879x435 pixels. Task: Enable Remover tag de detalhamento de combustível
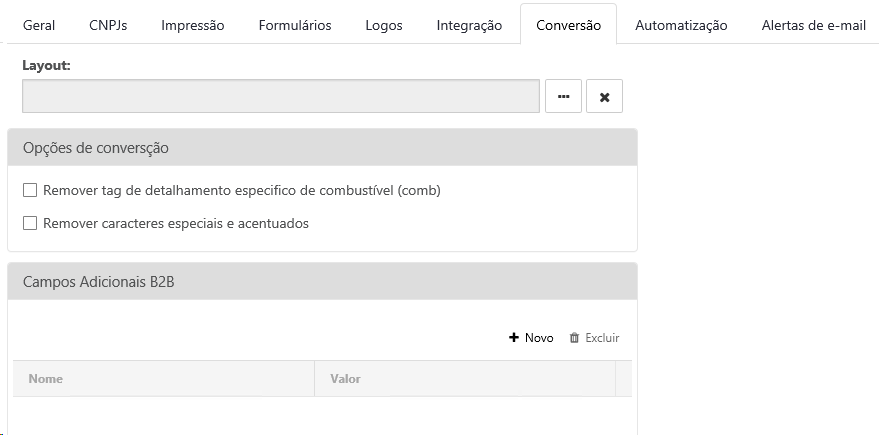(x=30, y=190)
